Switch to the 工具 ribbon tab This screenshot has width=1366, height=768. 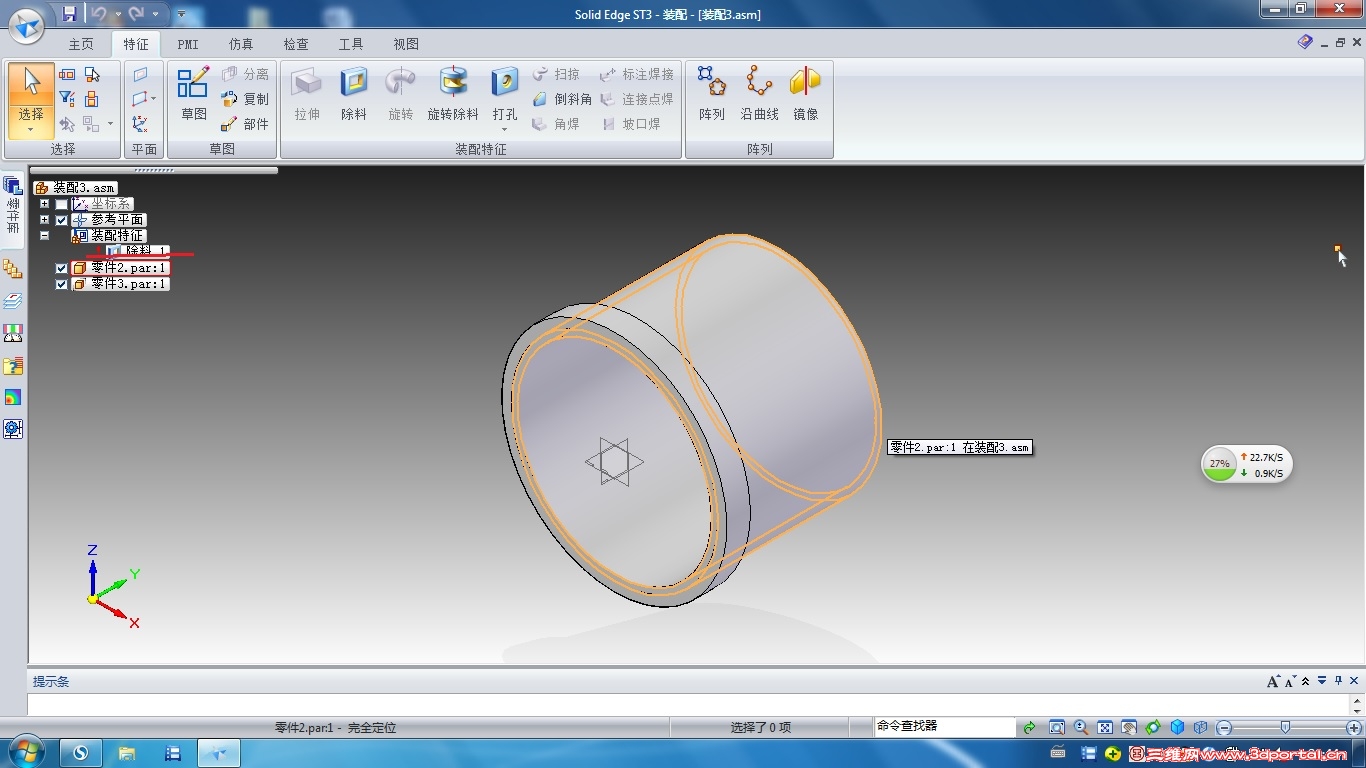pyautogui.click(x=351, y=44)
